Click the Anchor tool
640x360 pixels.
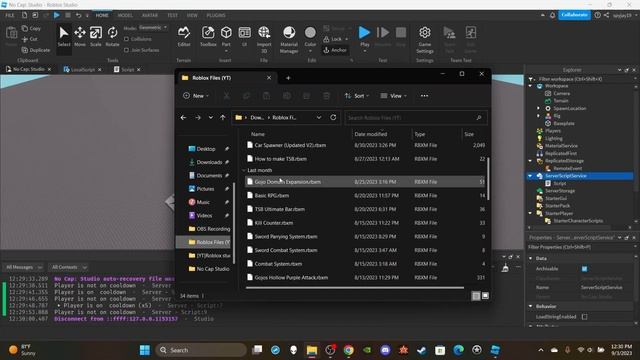click(x=335, y=50)
